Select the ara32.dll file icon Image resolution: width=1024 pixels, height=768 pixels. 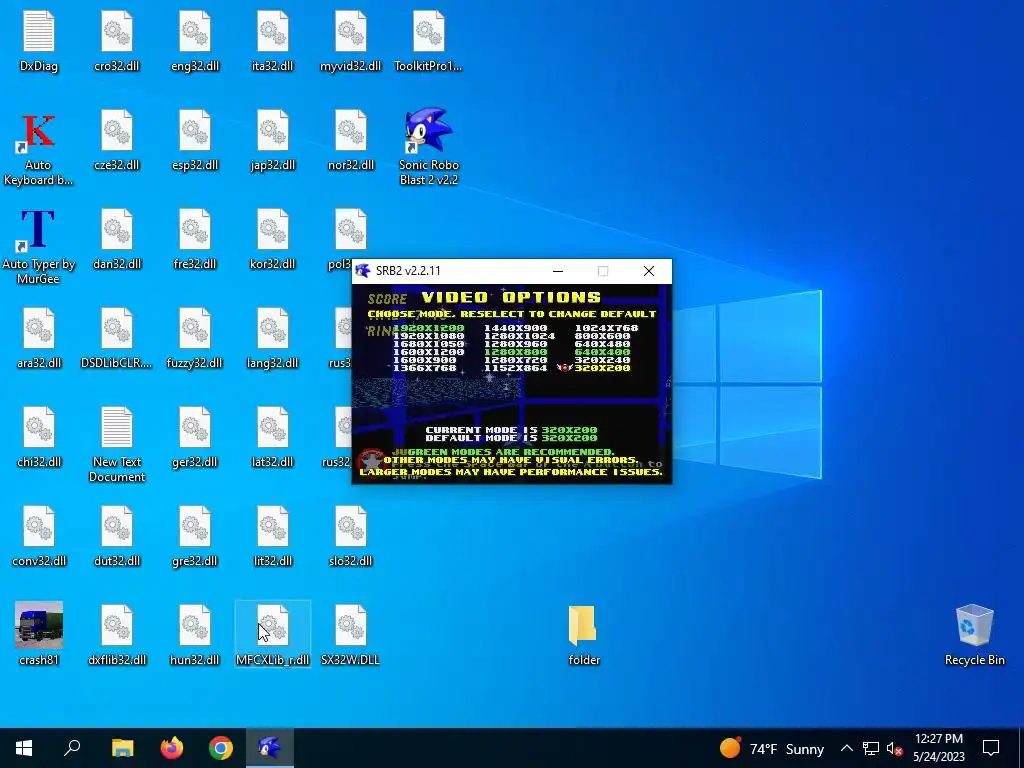click(39, 328)
